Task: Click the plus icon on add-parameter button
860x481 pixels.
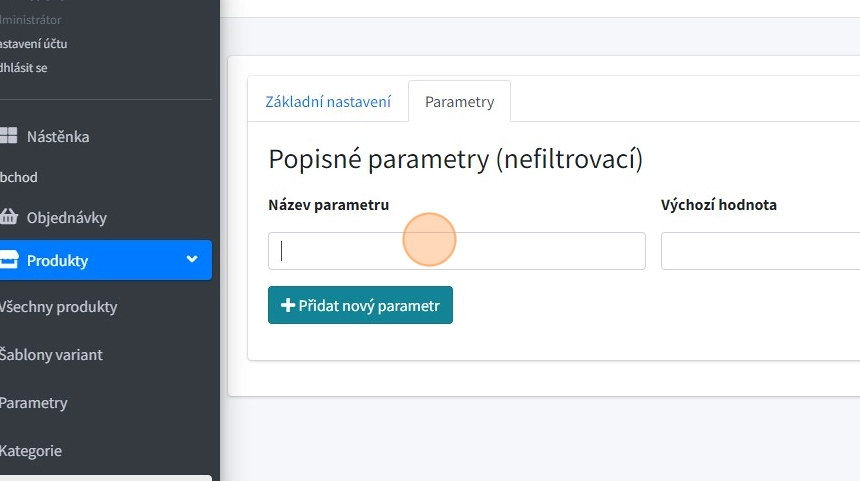Action: 287,306
